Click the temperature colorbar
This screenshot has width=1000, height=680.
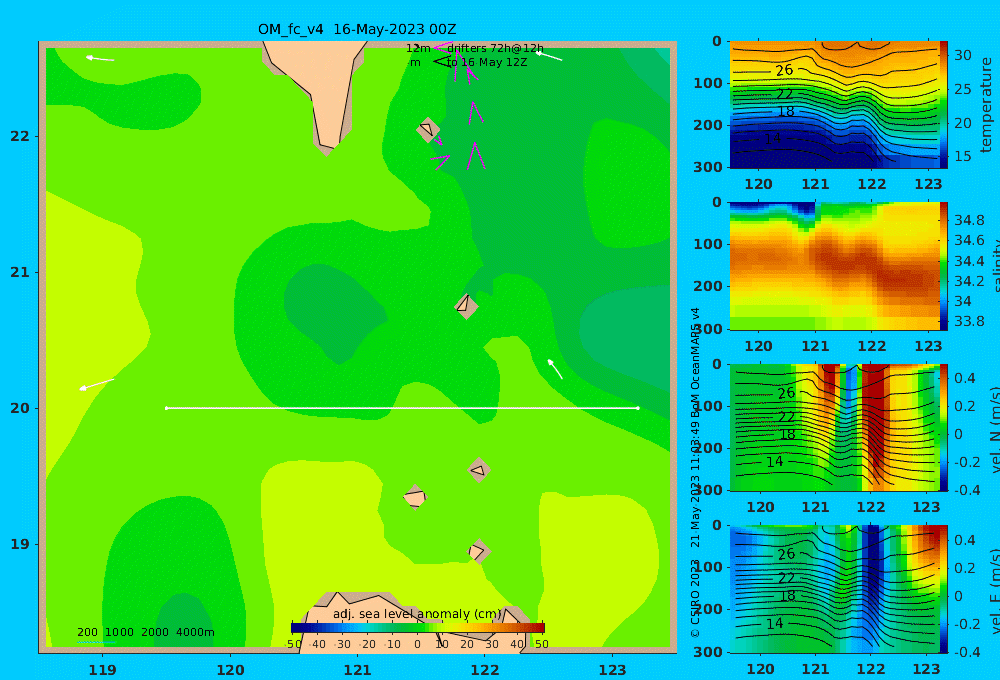(944, 105)
